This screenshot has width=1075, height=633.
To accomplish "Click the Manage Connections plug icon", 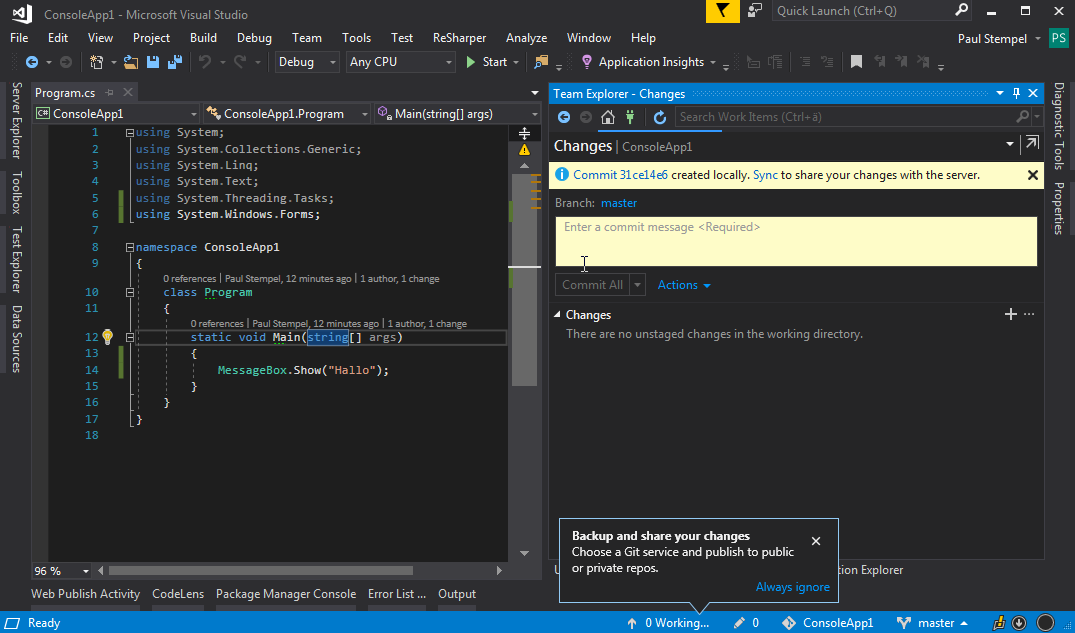I will tap(630, 117).
